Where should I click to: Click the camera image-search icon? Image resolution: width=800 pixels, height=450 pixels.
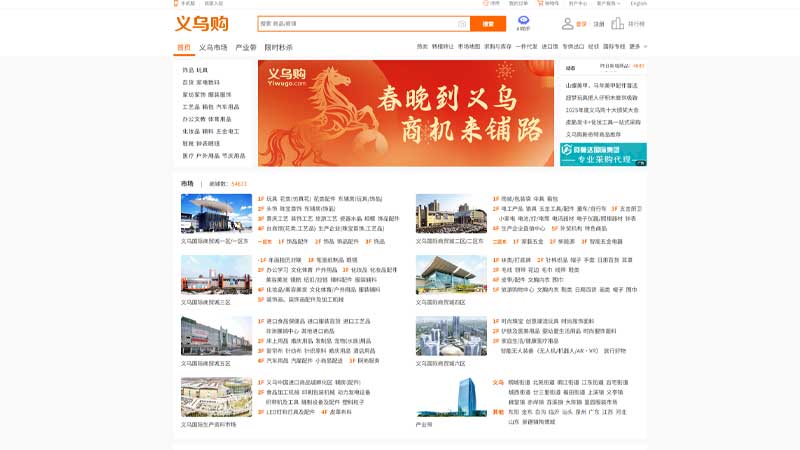tap(462, 23)
